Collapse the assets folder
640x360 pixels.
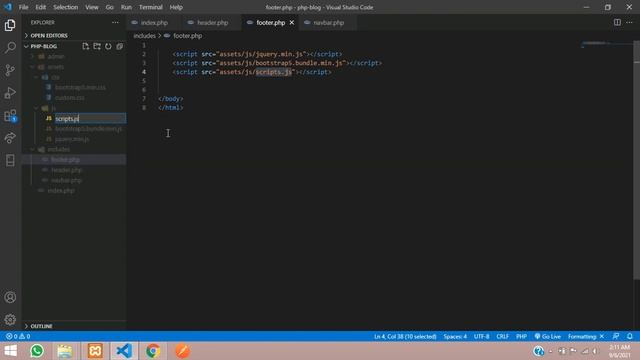pyautogui.click(x=56, y=67)
